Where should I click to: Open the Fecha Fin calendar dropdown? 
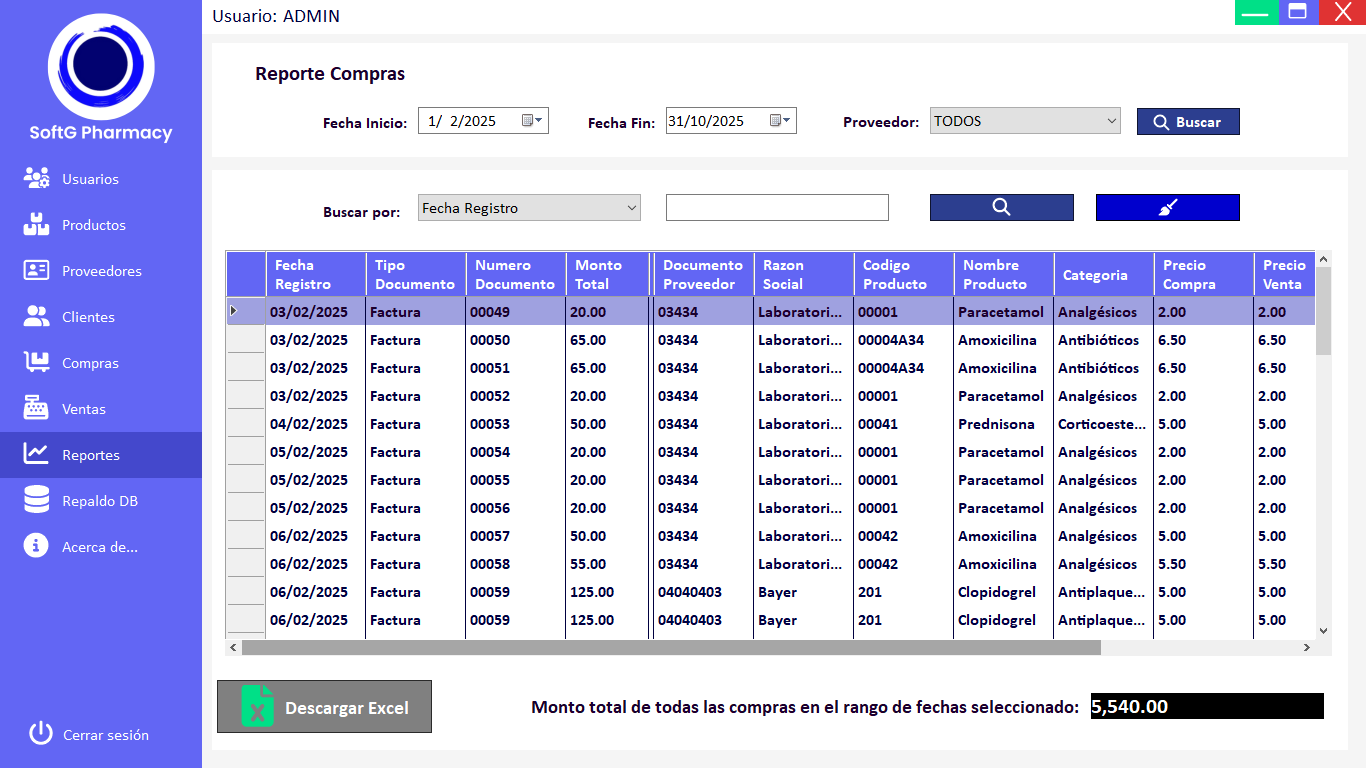coord(781,121)
